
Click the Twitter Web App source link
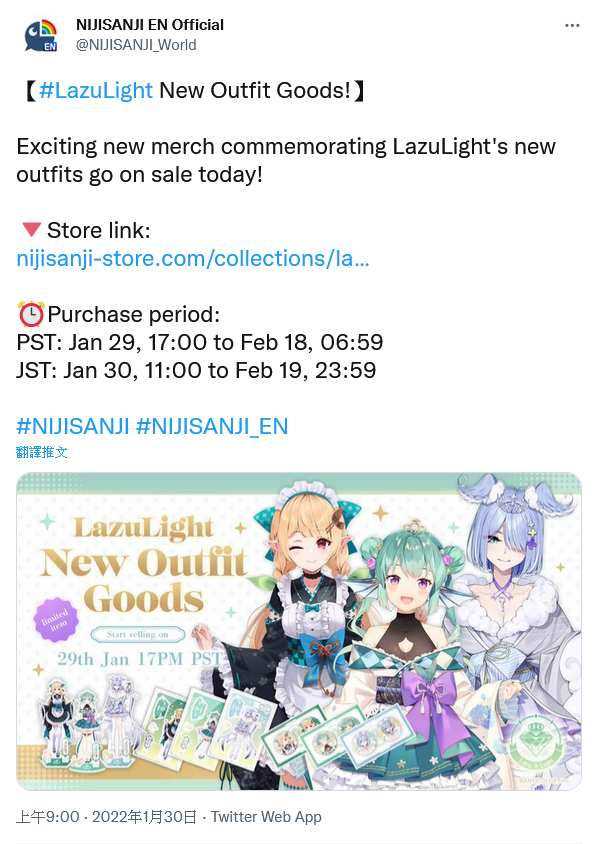point(266,817)
